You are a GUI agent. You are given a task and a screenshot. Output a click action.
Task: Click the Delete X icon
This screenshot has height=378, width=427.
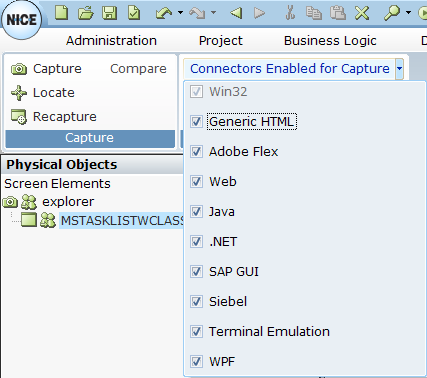[x=362, y=13]
